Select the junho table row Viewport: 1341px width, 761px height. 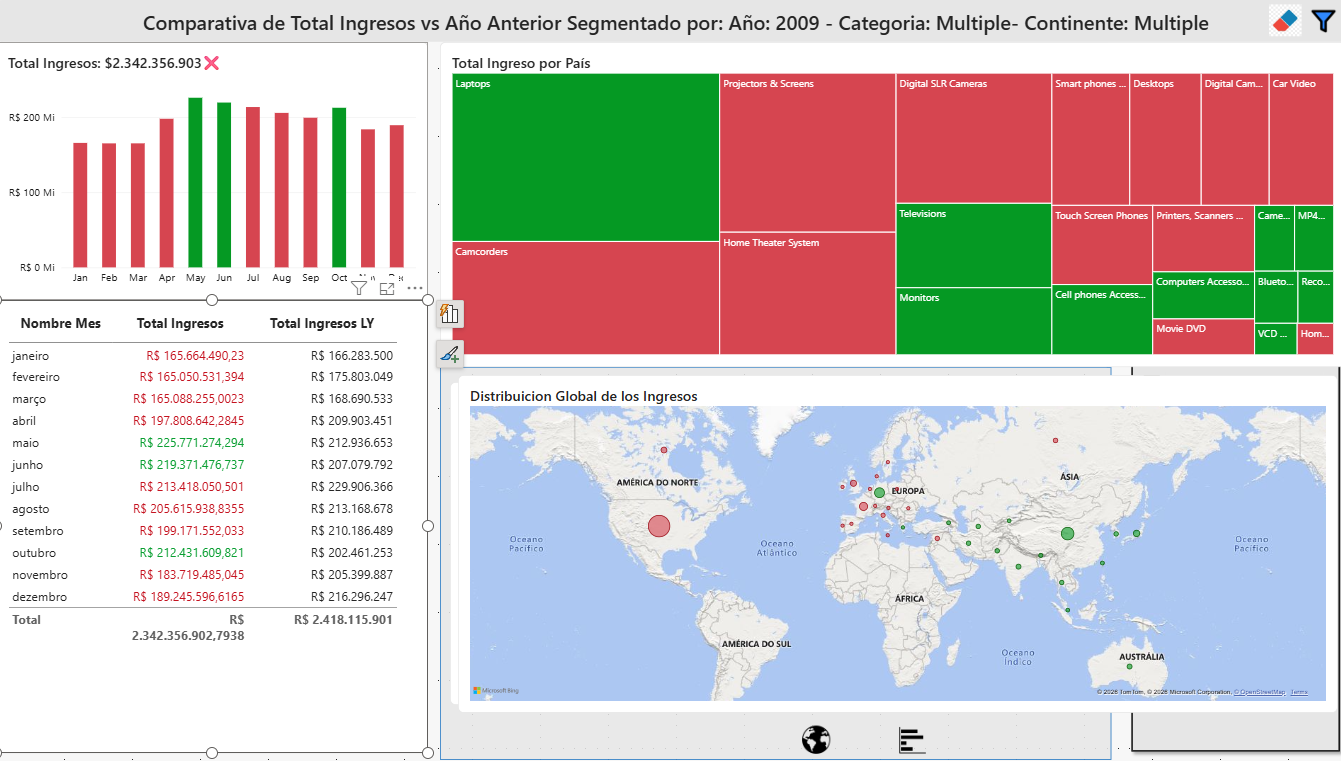[x=203, y=465]
